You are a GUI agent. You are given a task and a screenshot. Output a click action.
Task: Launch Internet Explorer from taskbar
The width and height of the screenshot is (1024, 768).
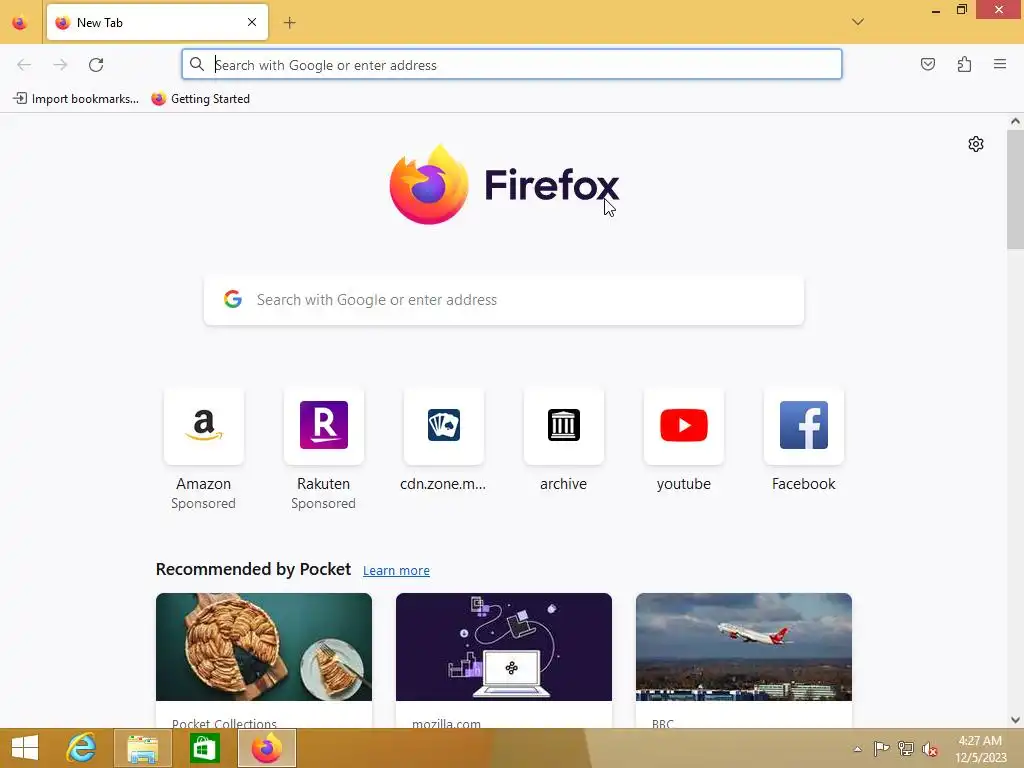pos(81,748)
